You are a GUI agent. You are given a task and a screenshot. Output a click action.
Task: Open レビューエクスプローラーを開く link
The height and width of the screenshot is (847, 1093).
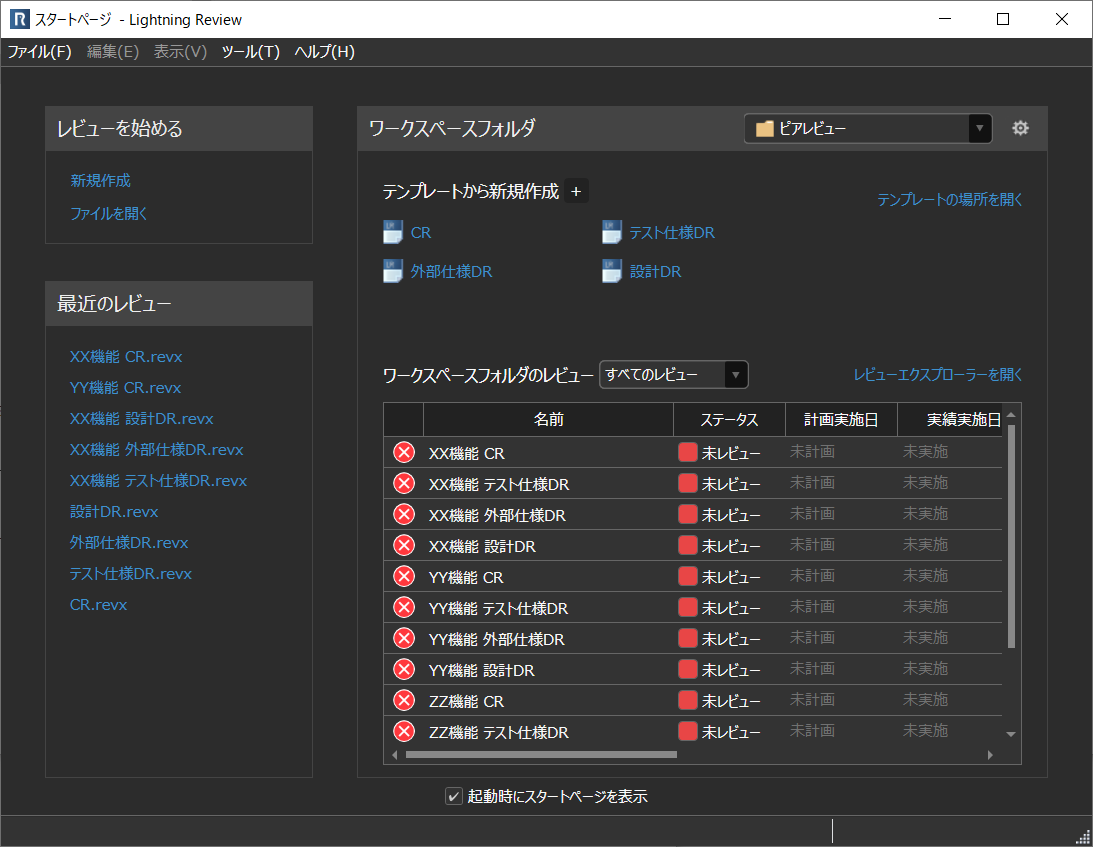click(x=938, y=374)
